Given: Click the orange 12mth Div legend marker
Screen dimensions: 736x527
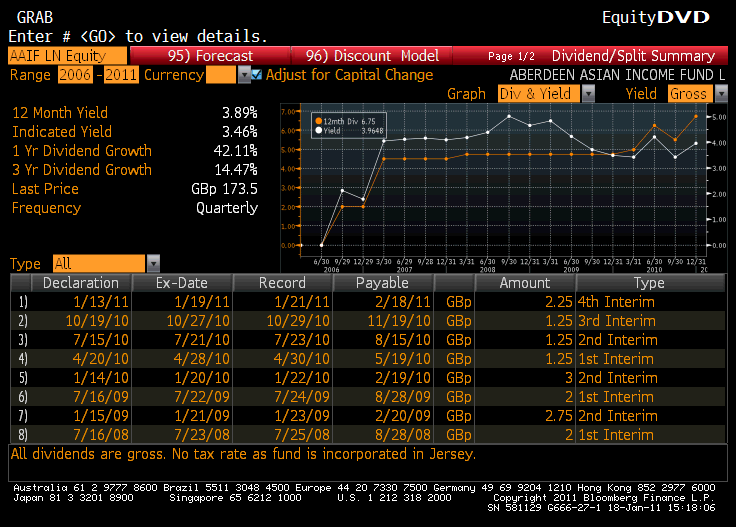Looking at the screenshot, I should pyautogui.click(x=318, y=119).
